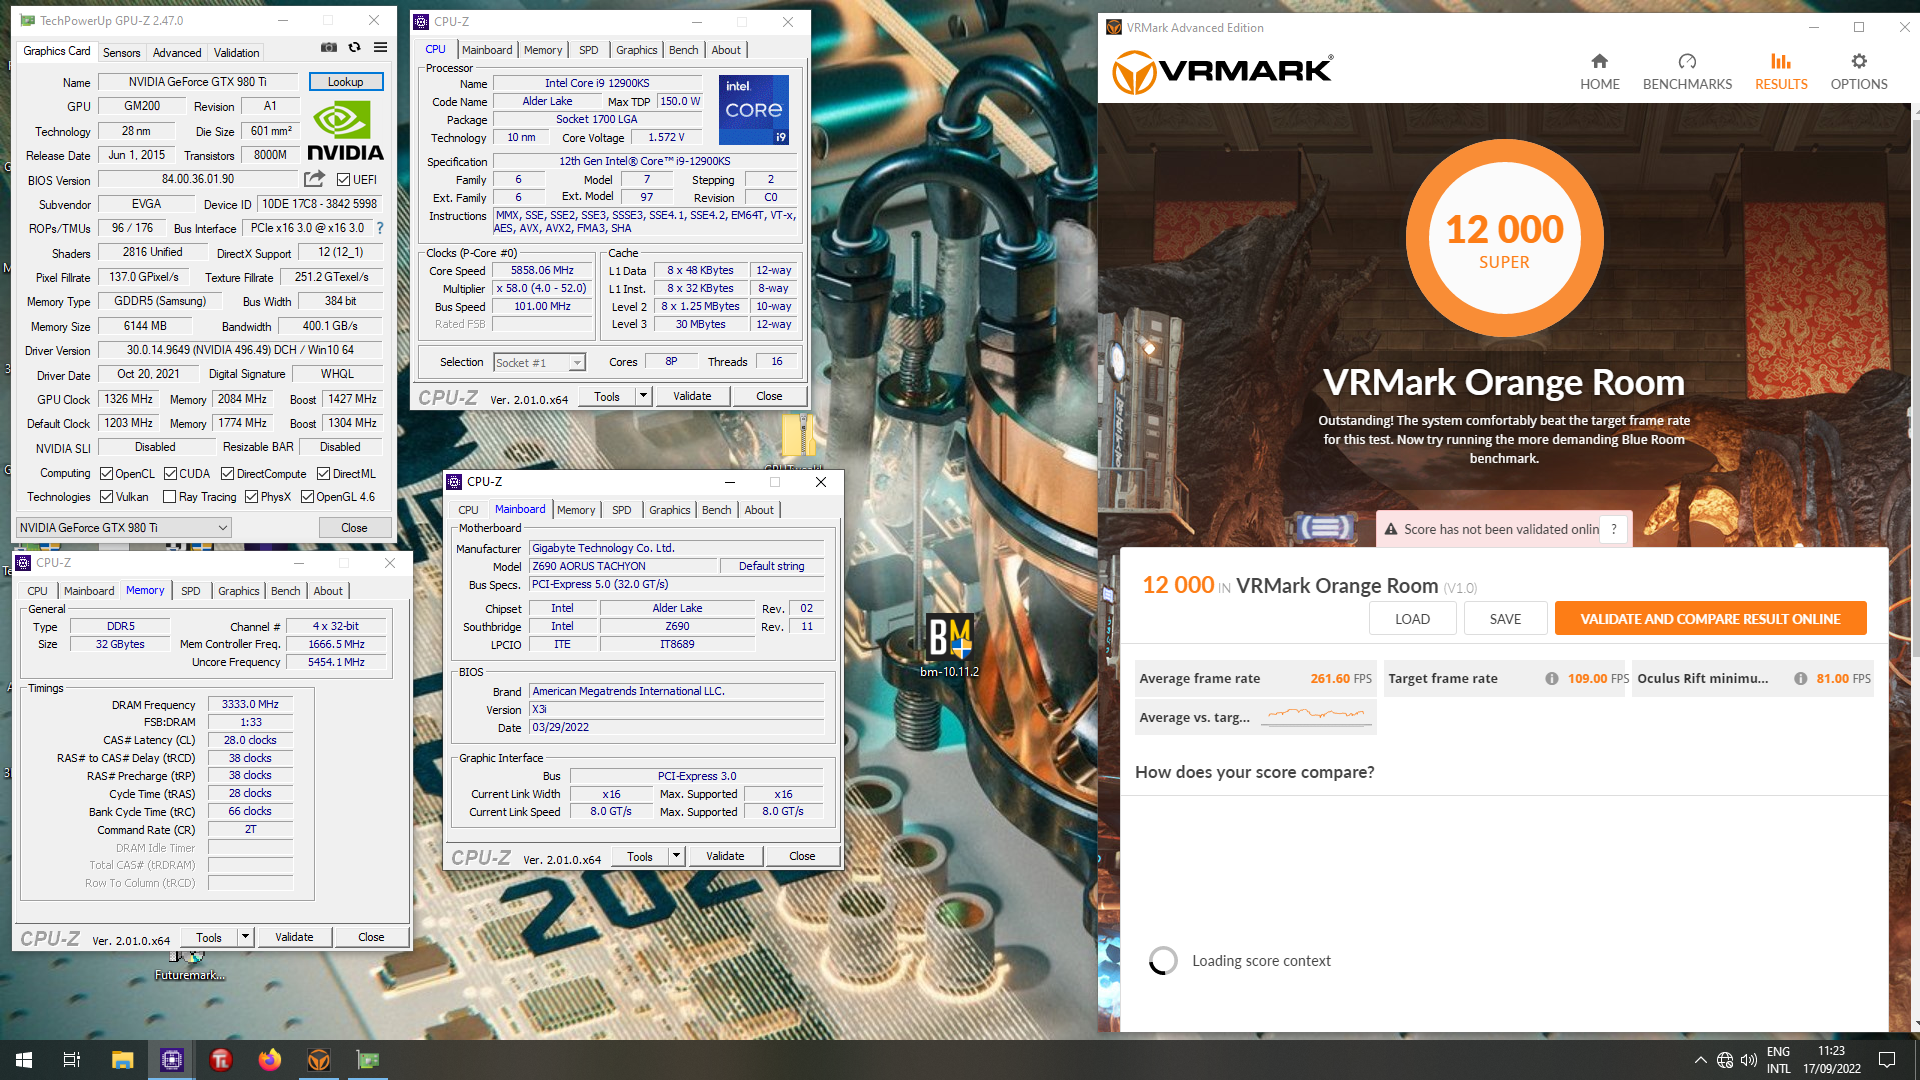Open the bm-10.11.2 desktop shortcut
This screenshot has width=1920, height=1080.
pos(949,645)
